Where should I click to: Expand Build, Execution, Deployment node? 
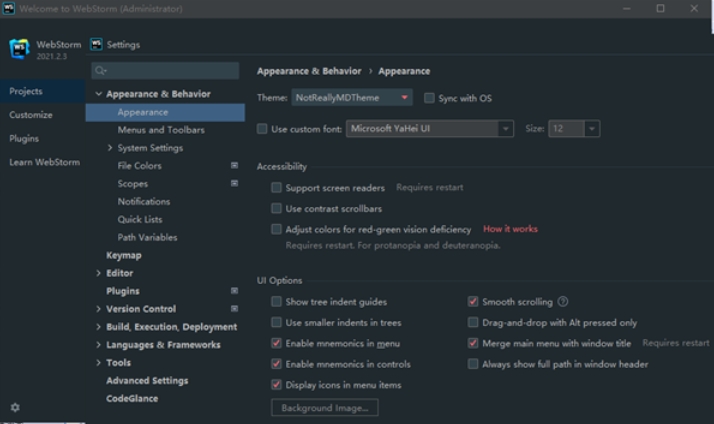pos(98,327)
